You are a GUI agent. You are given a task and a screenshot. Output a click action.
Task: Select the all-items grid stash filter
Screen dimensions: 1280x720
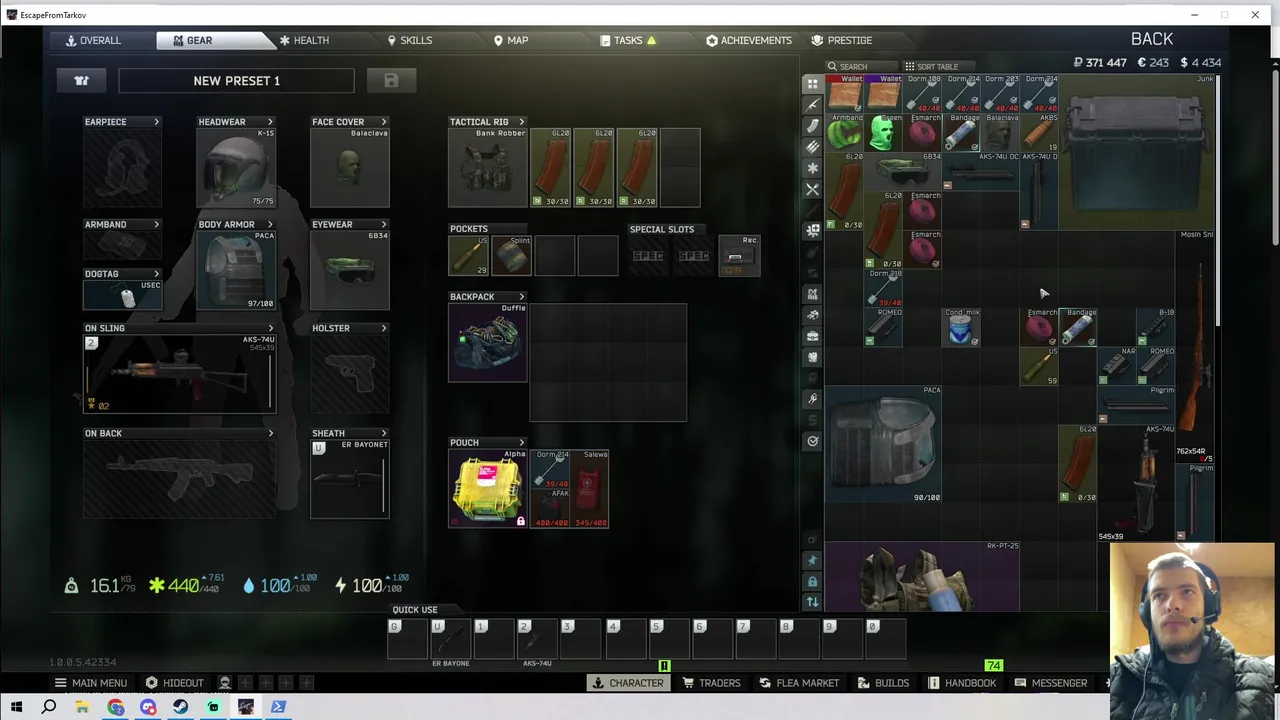(813, 84)
